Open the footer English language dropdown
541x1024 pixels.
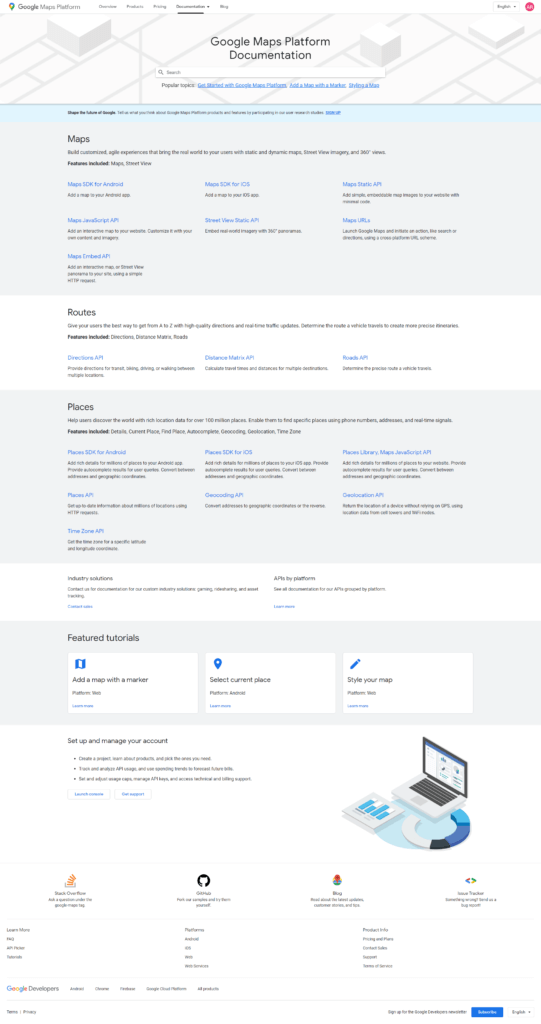[521, 1012]
